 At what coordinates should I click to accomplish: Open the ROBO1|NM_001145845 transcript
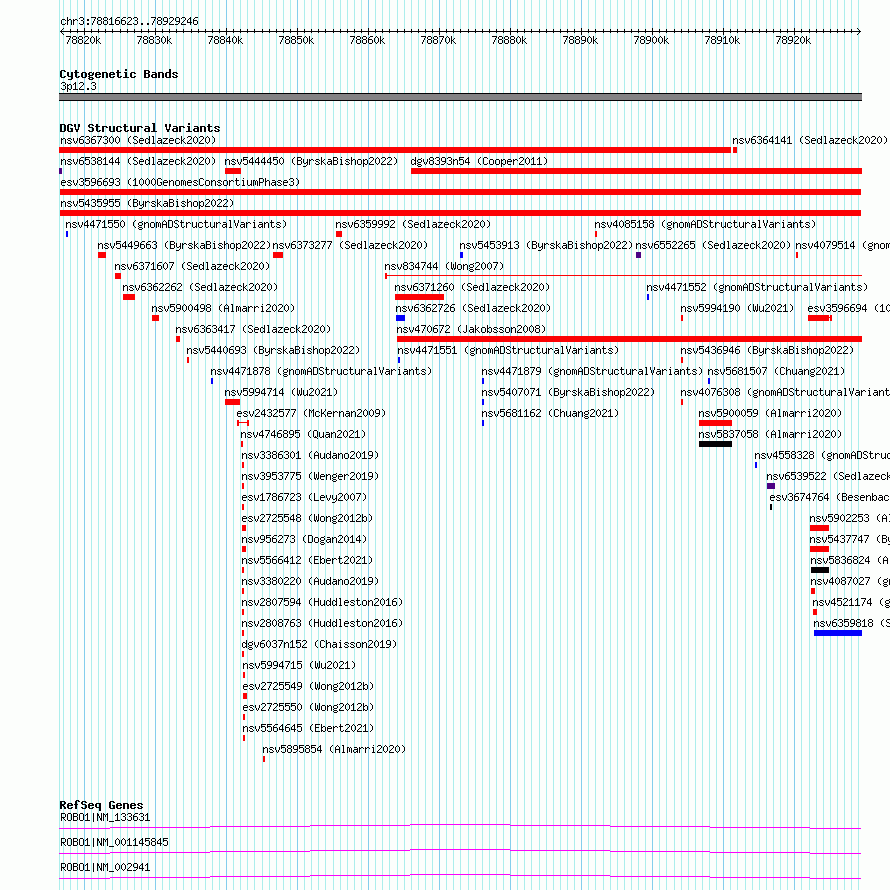point(114,842)
